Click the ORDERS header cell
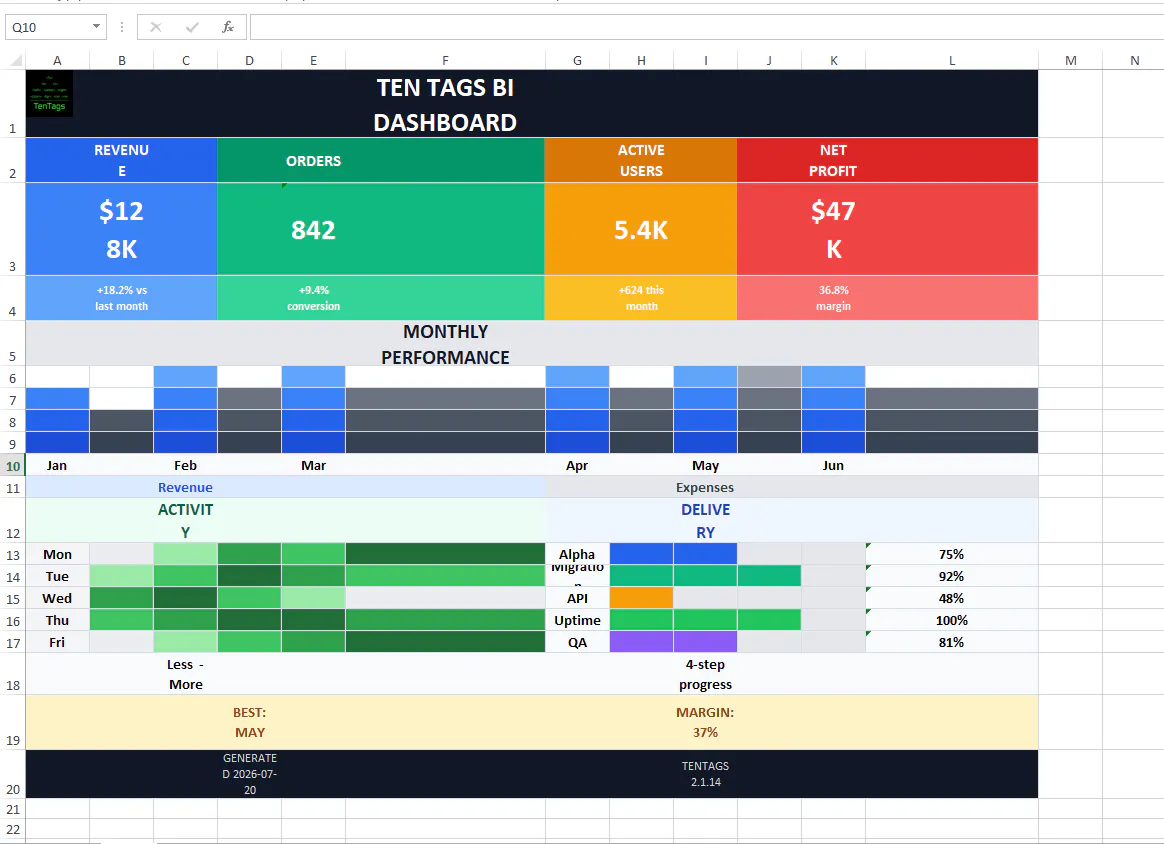 click(x=381, y=160)
